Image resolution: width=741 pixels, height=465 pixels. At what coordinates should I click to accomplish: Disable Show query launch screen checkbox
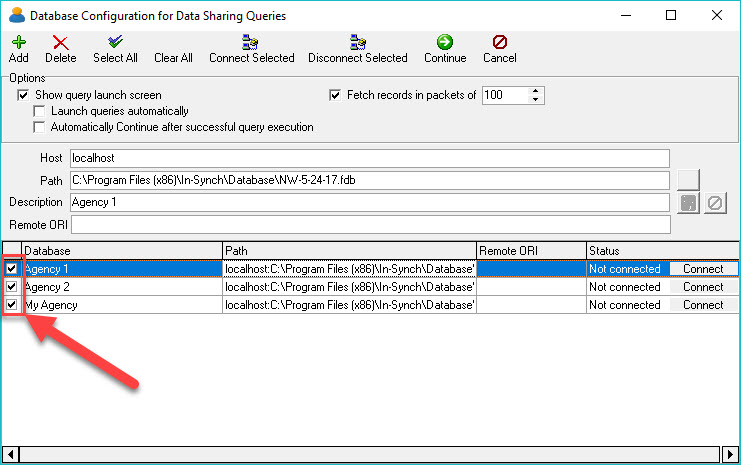(x=24, y=95)
